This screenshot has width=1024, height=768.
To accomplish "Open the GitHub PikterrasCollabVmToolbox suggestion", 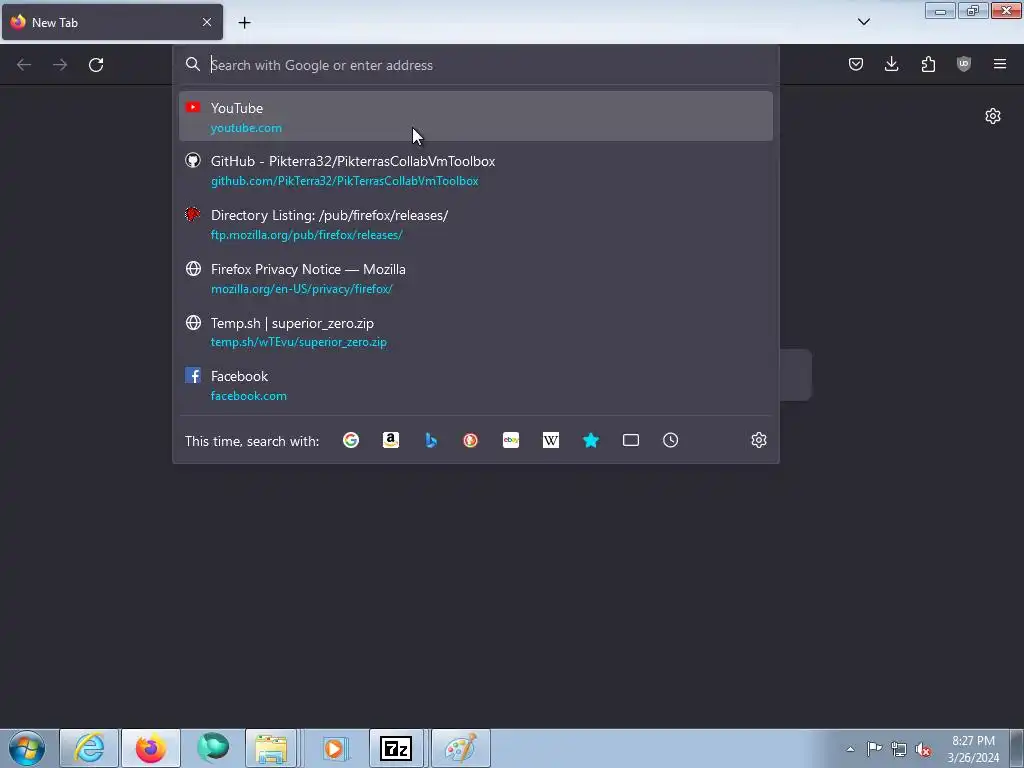I will [475, 170].
